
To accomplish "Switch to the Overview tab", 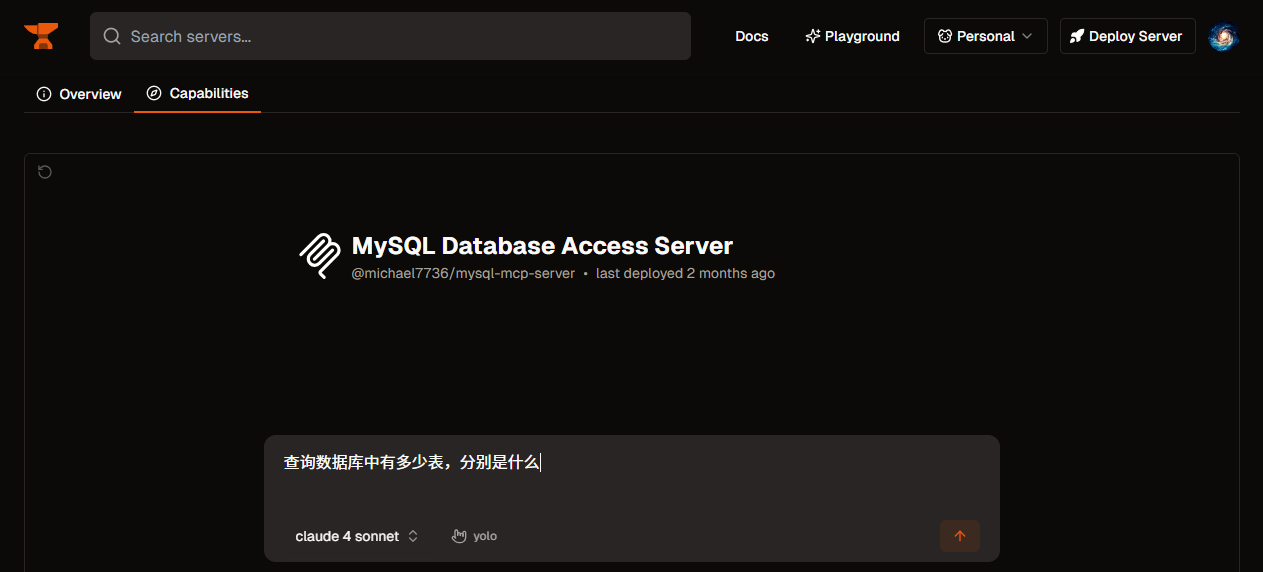I will (79, 94).
